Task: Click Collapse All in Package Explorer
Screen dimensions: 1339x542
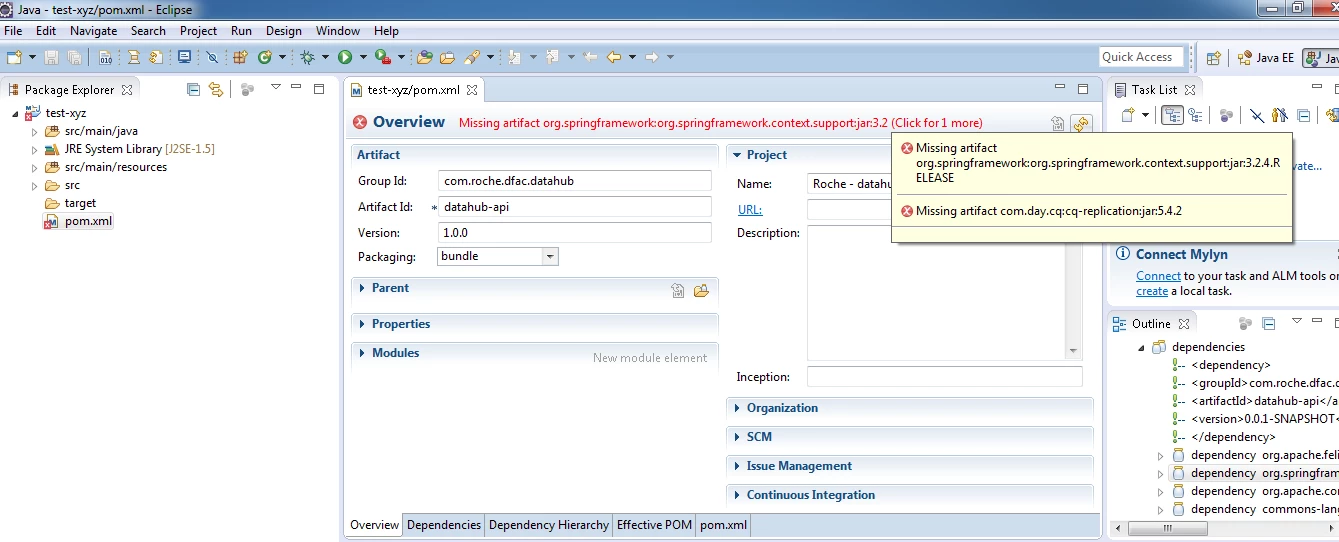Action: 194,90
